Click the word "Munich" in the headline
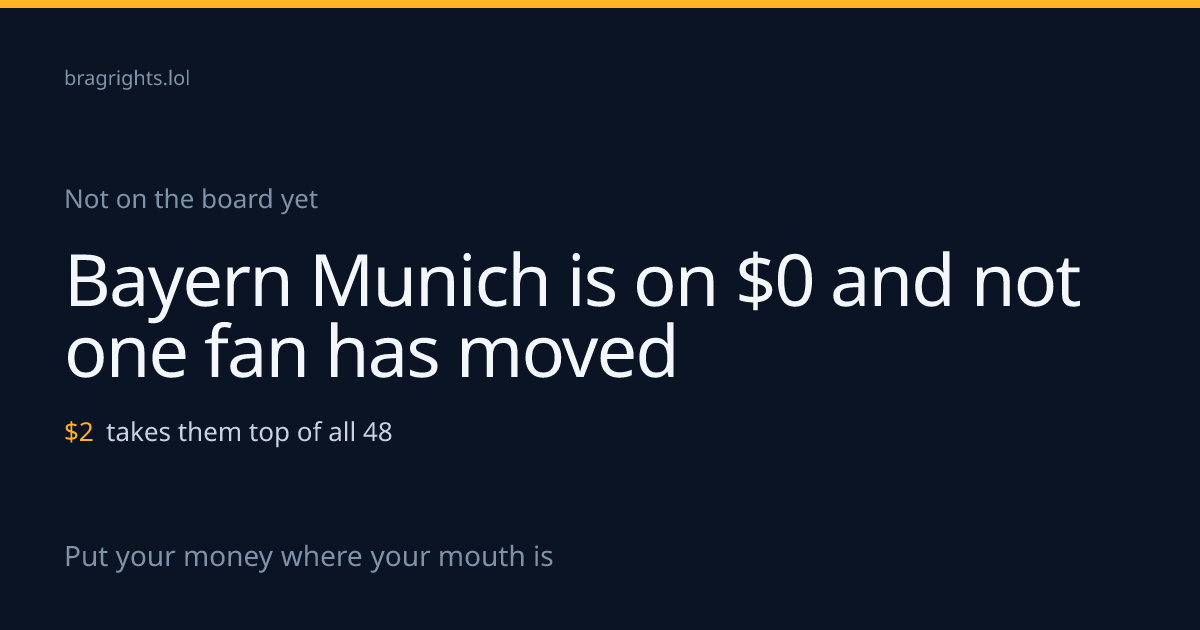This screenshot has height=630, width=1200. coord(430,280)
